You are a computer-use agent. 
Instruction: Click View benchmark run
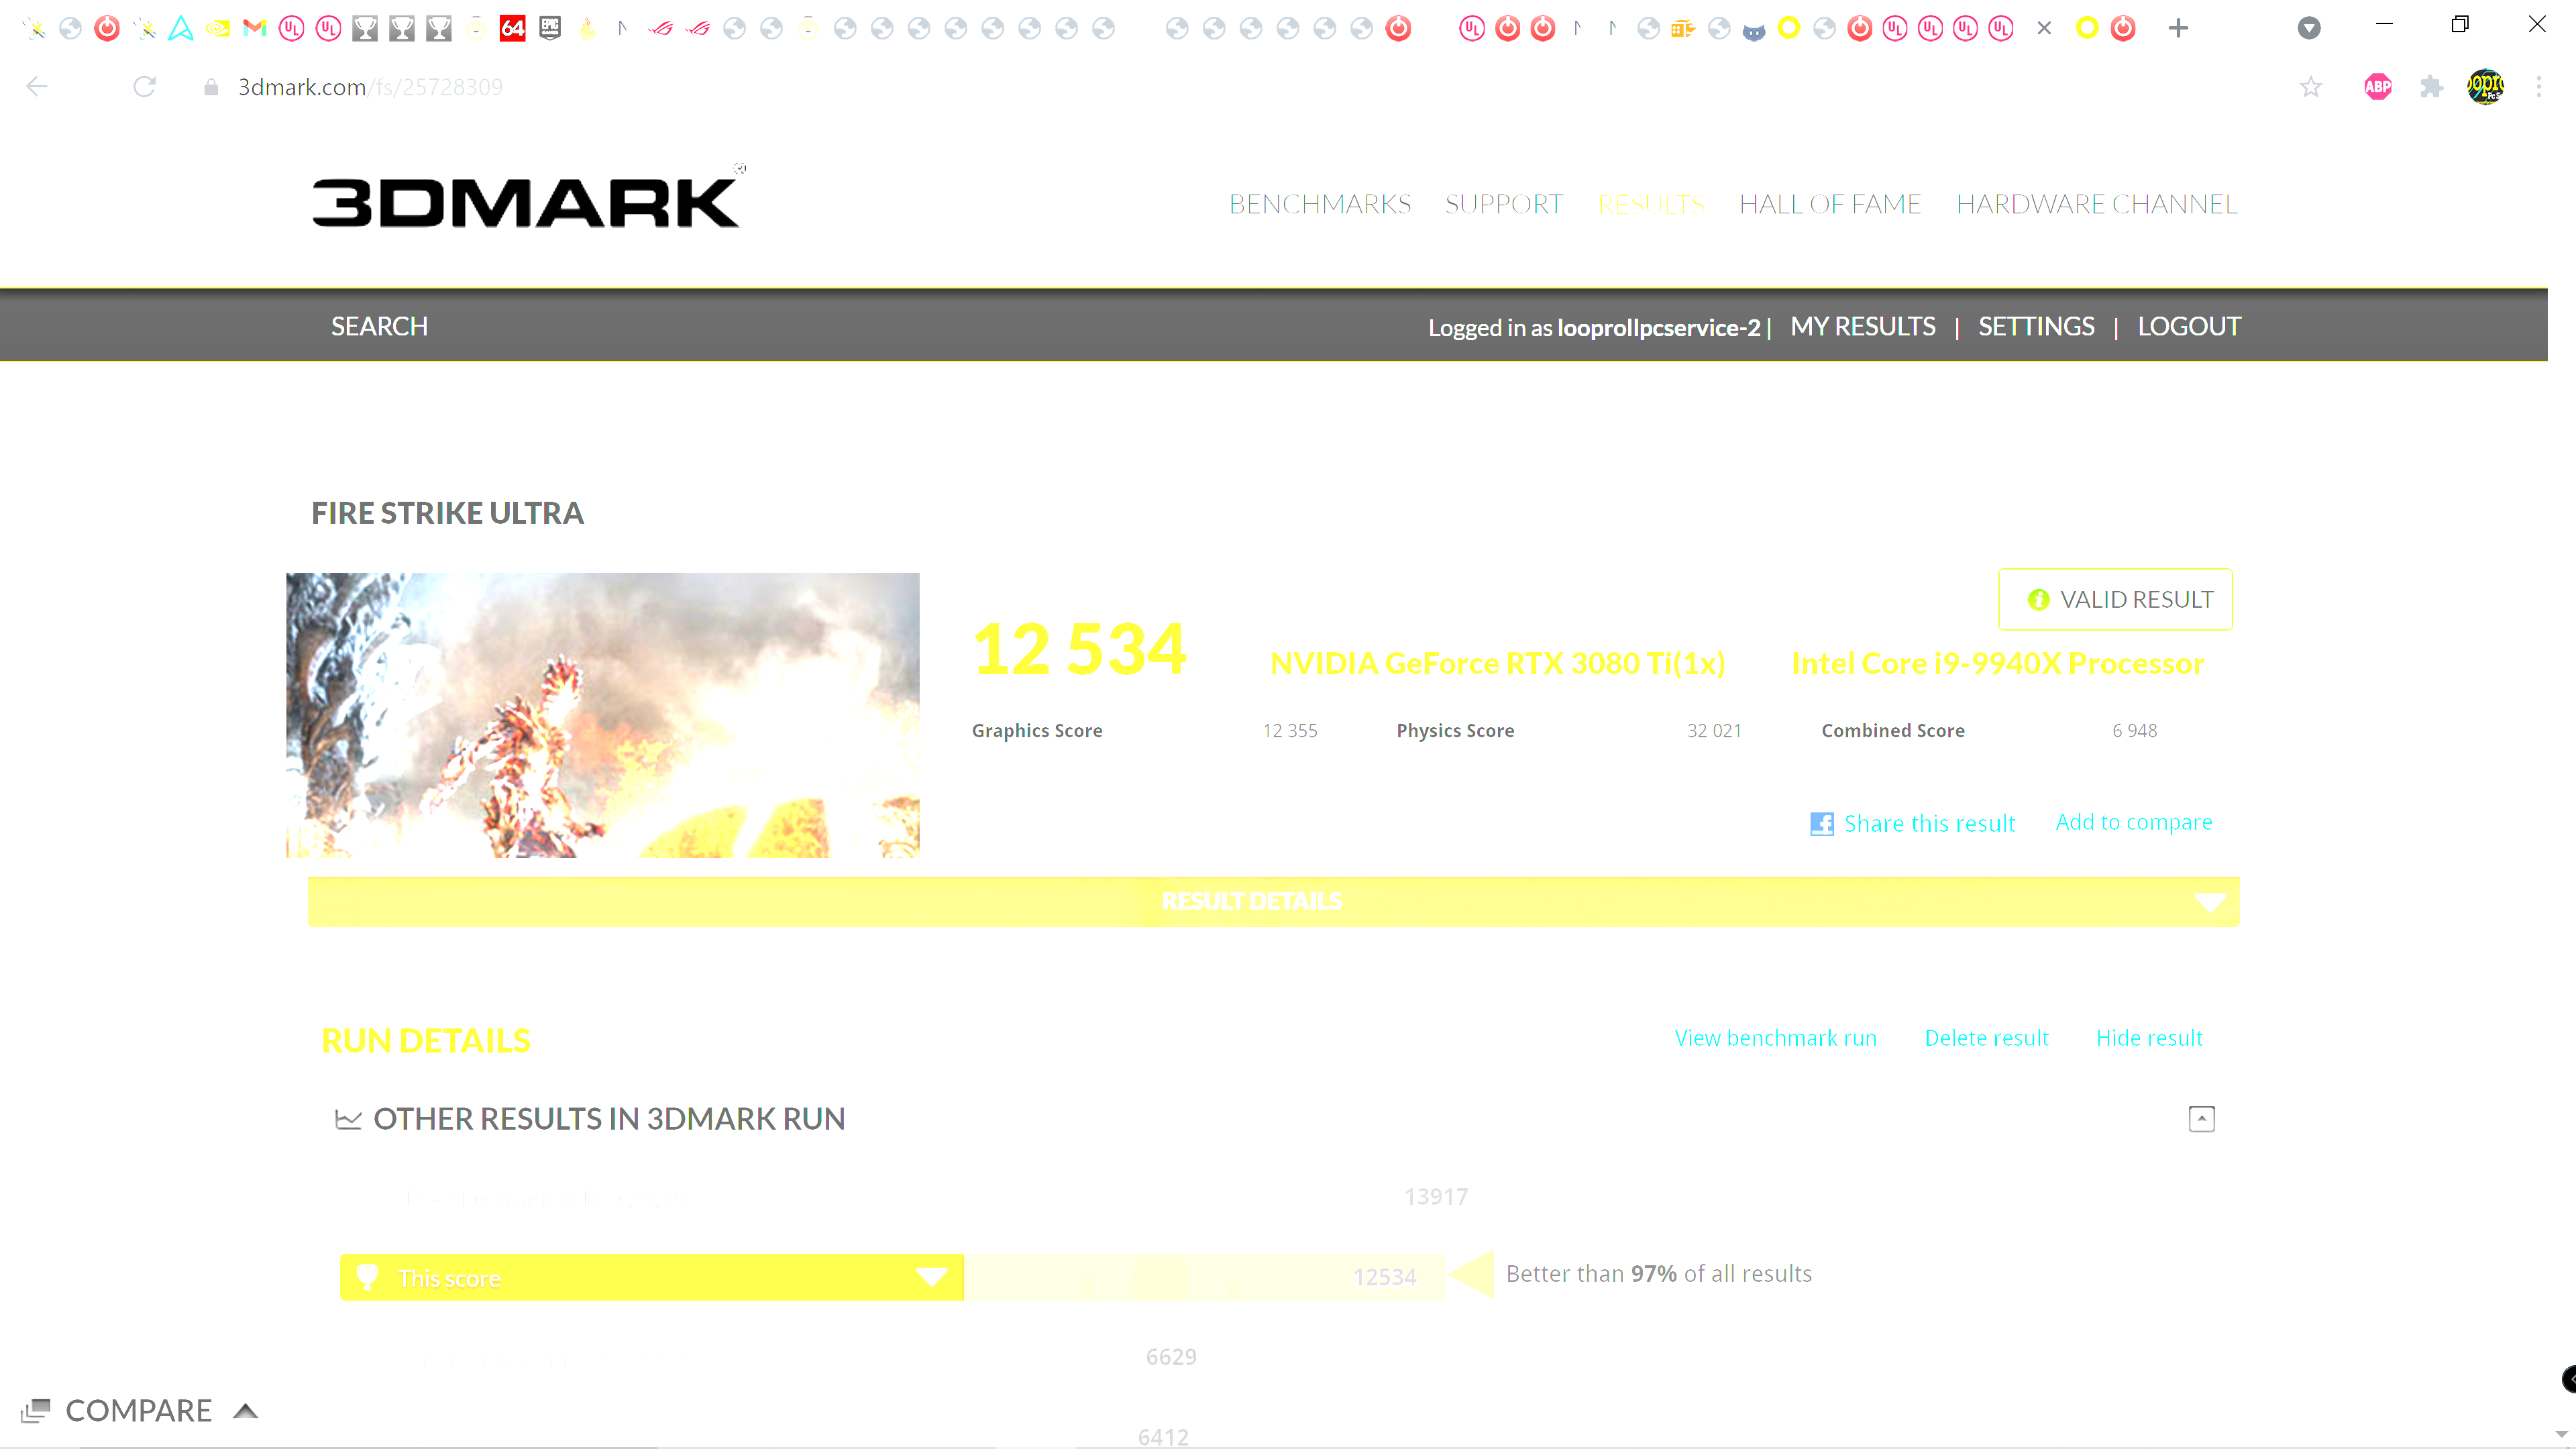pyautogui.click(x=1775, y=1037)
